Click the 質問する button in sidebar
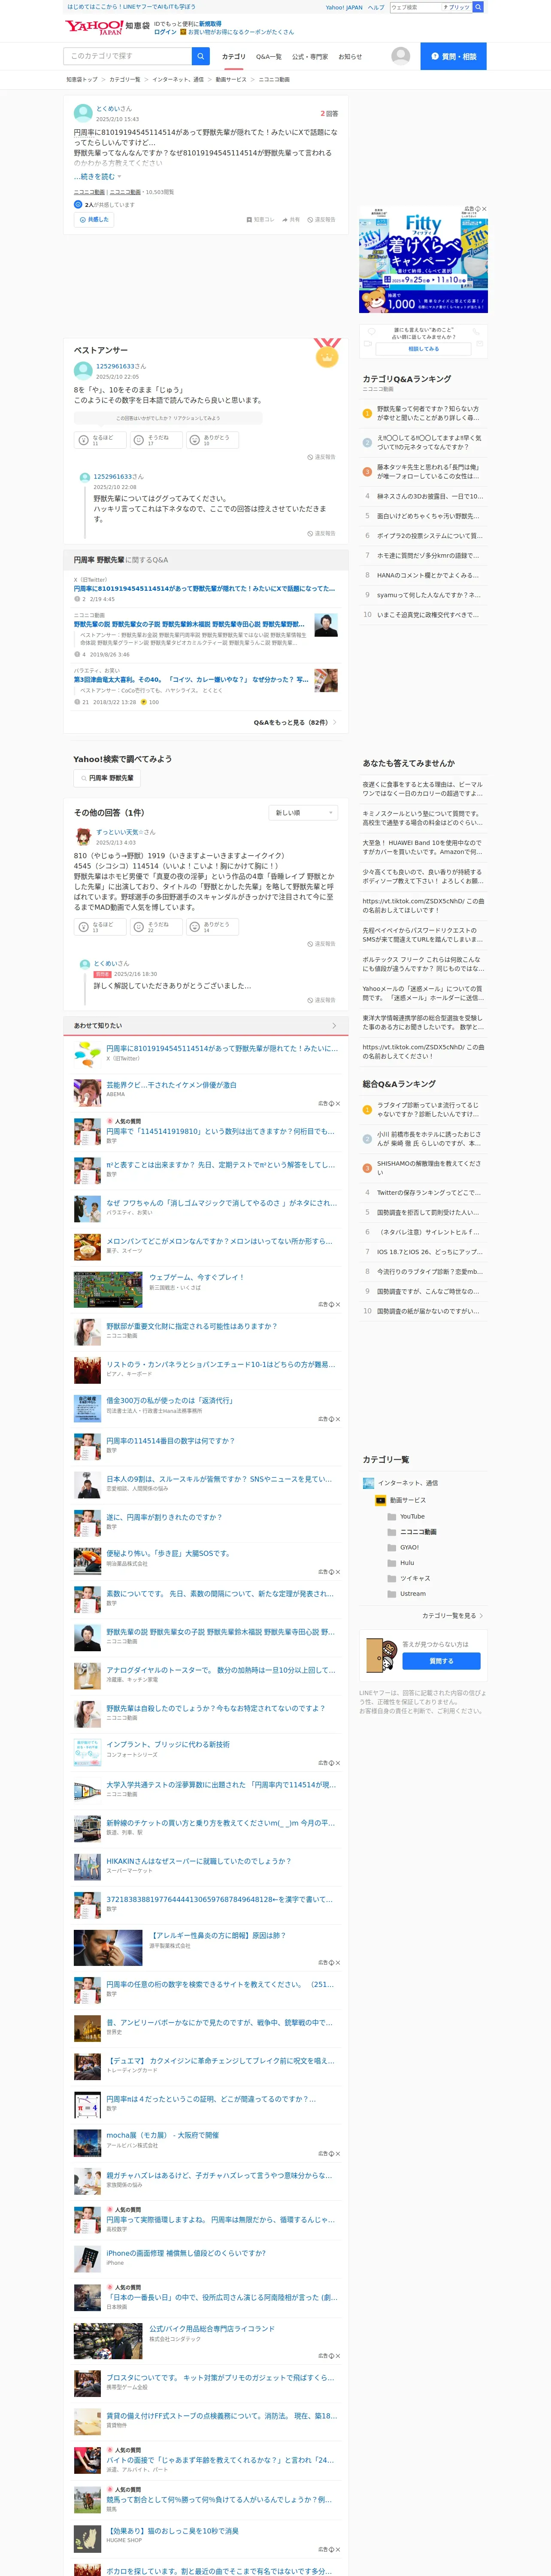The height and width of the screenshot is (2576, 551). (x=441, y=1661)
